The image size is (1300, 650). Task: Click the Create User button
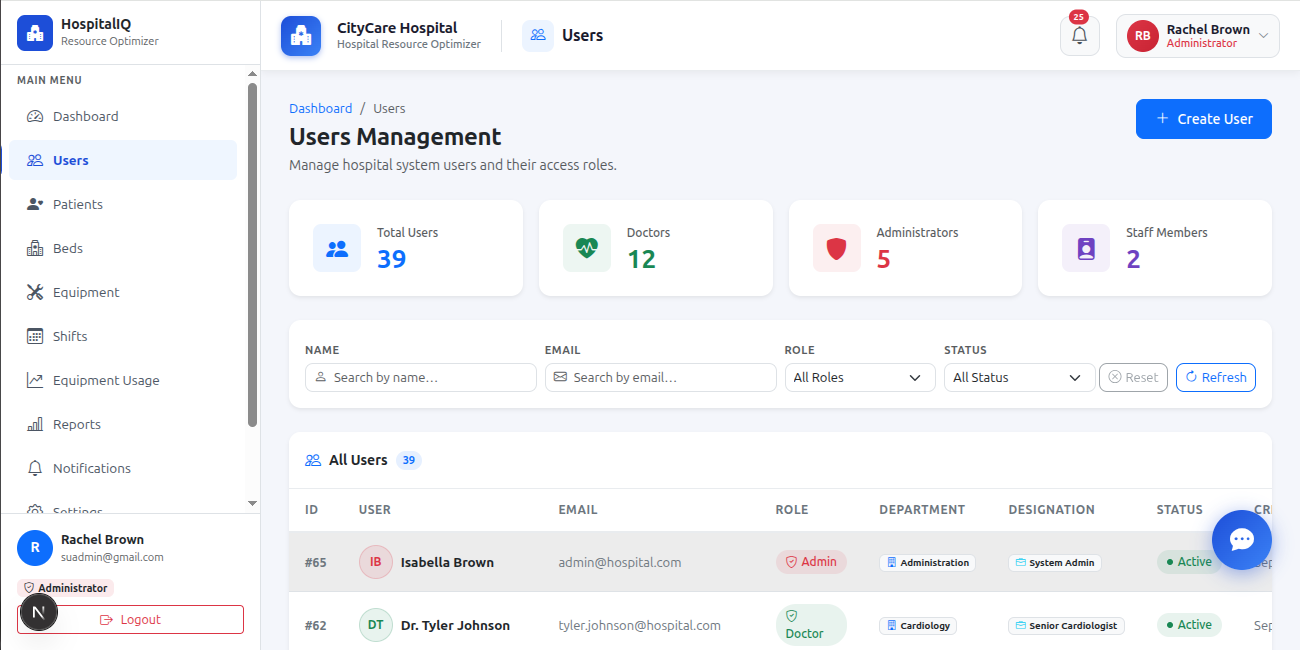pos(1204,119)
